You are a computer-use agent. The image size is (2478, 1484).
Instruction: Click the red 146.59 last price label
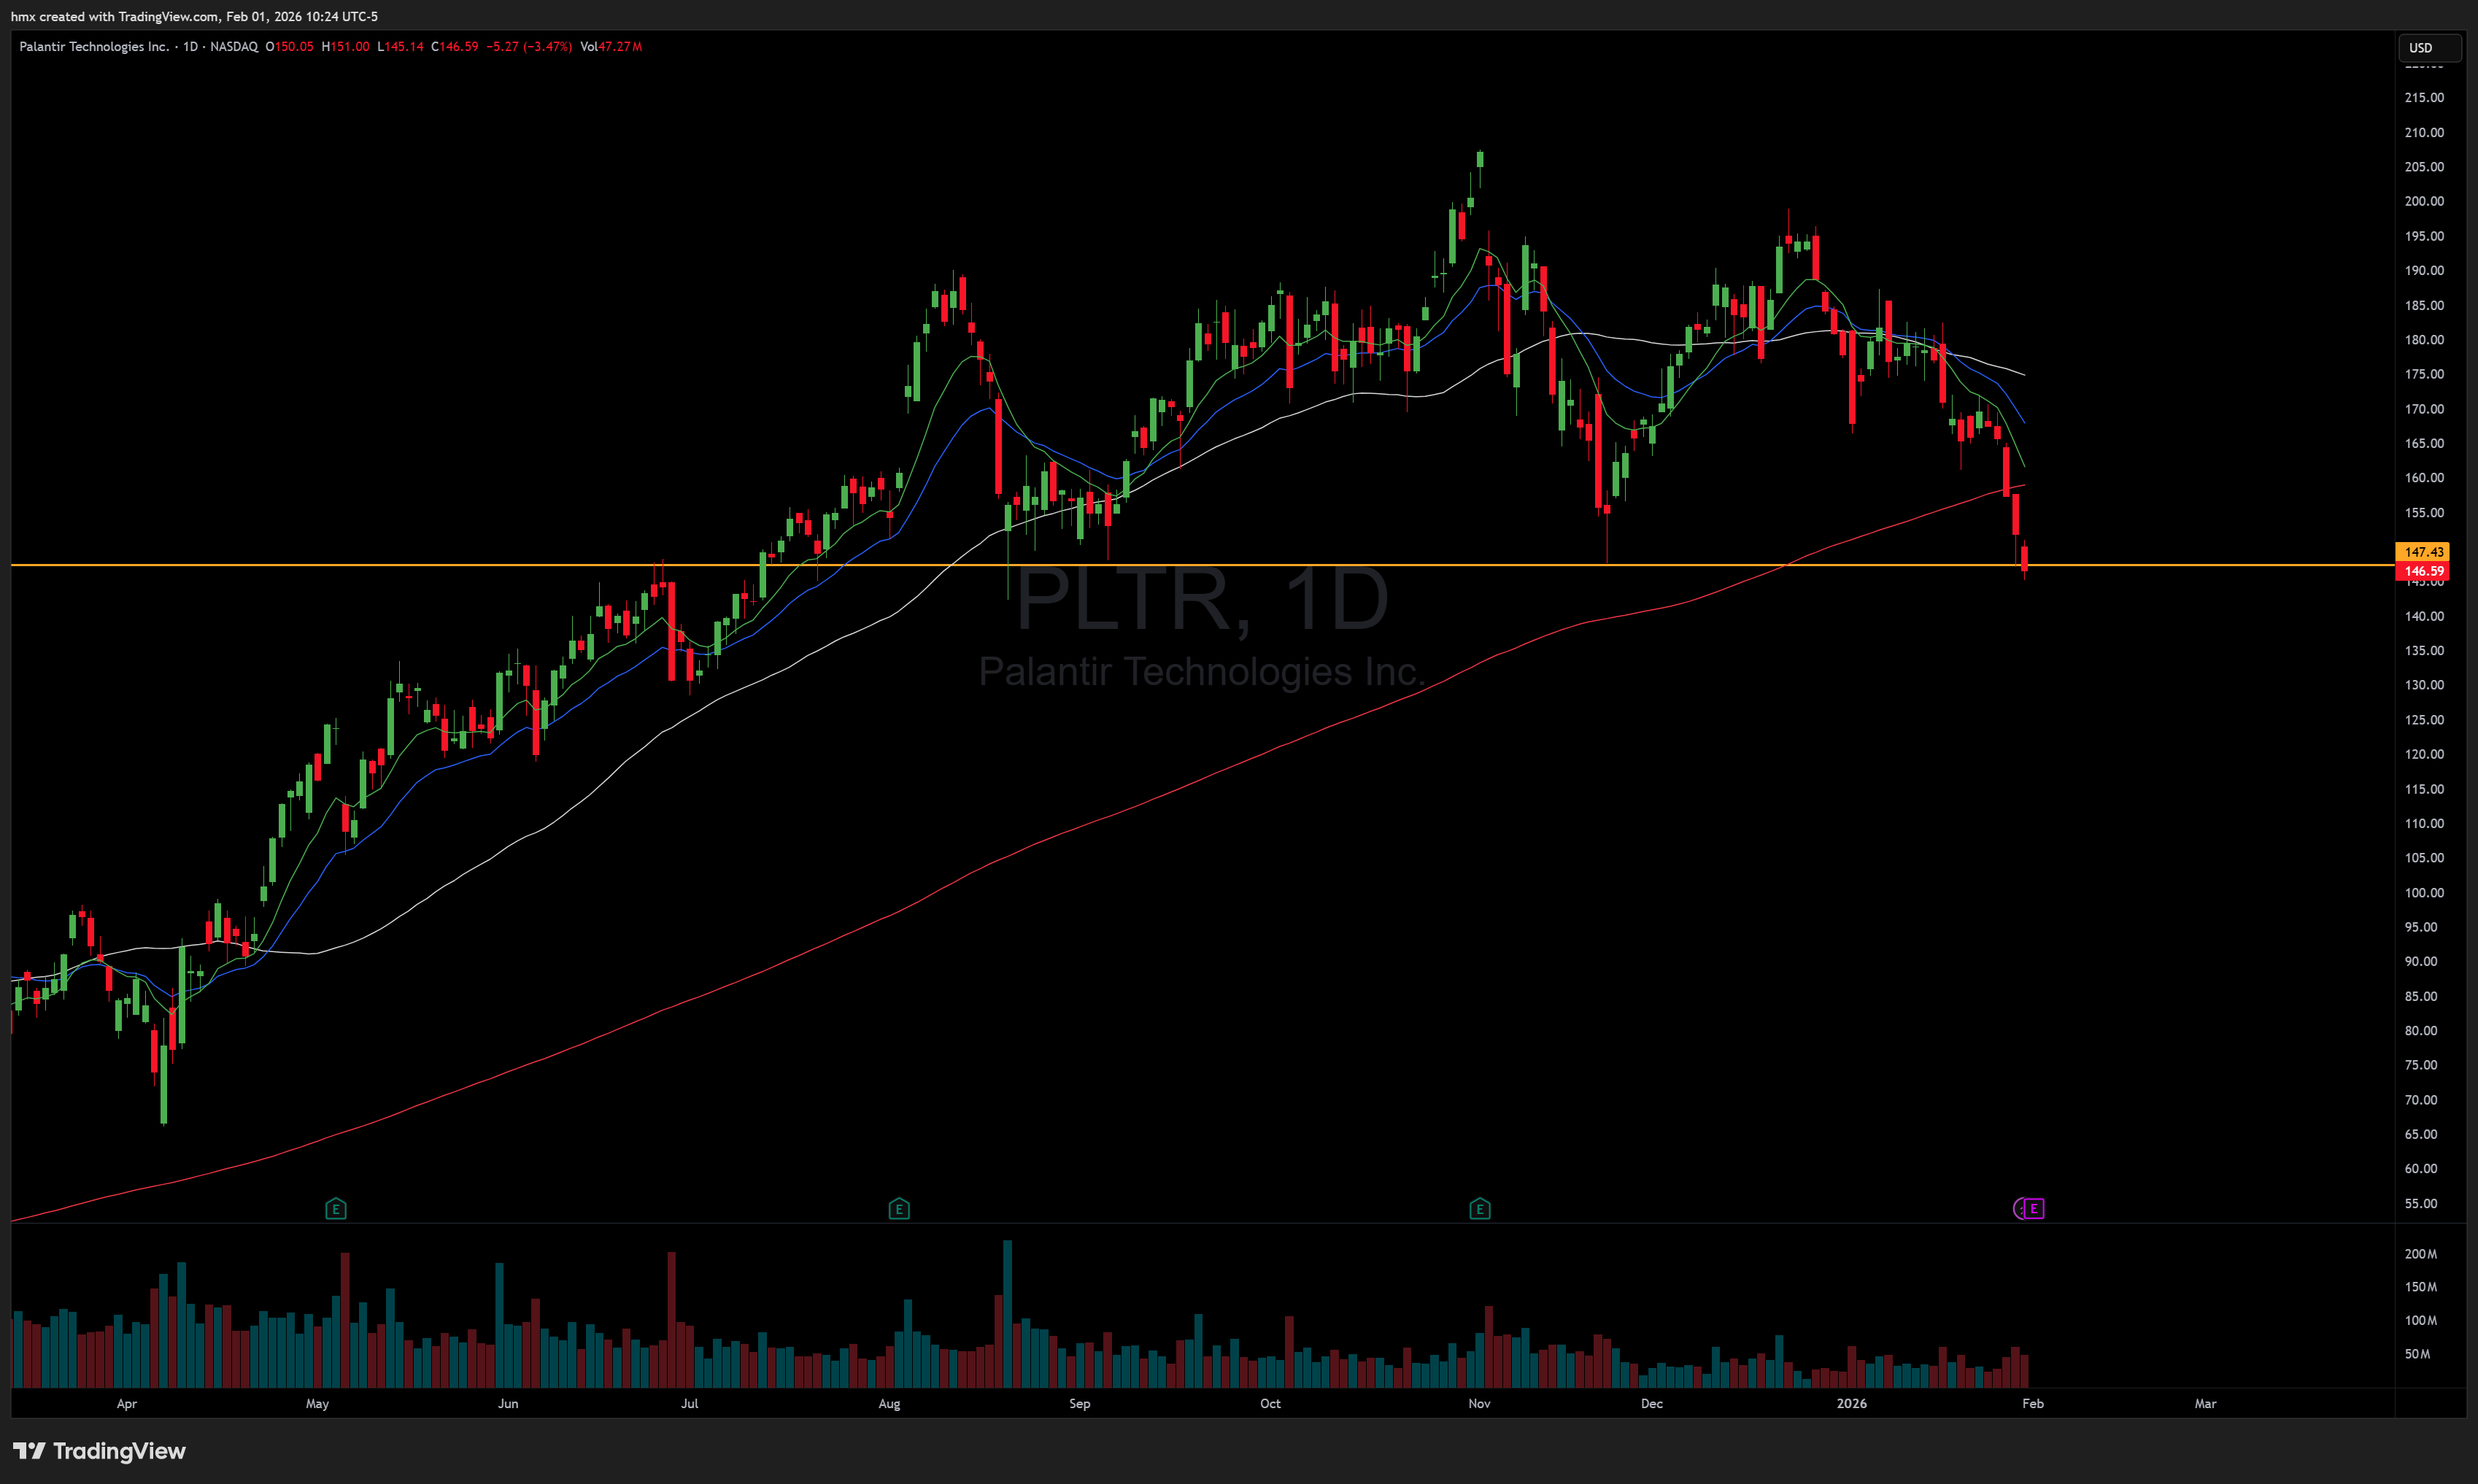[2423, 571]
